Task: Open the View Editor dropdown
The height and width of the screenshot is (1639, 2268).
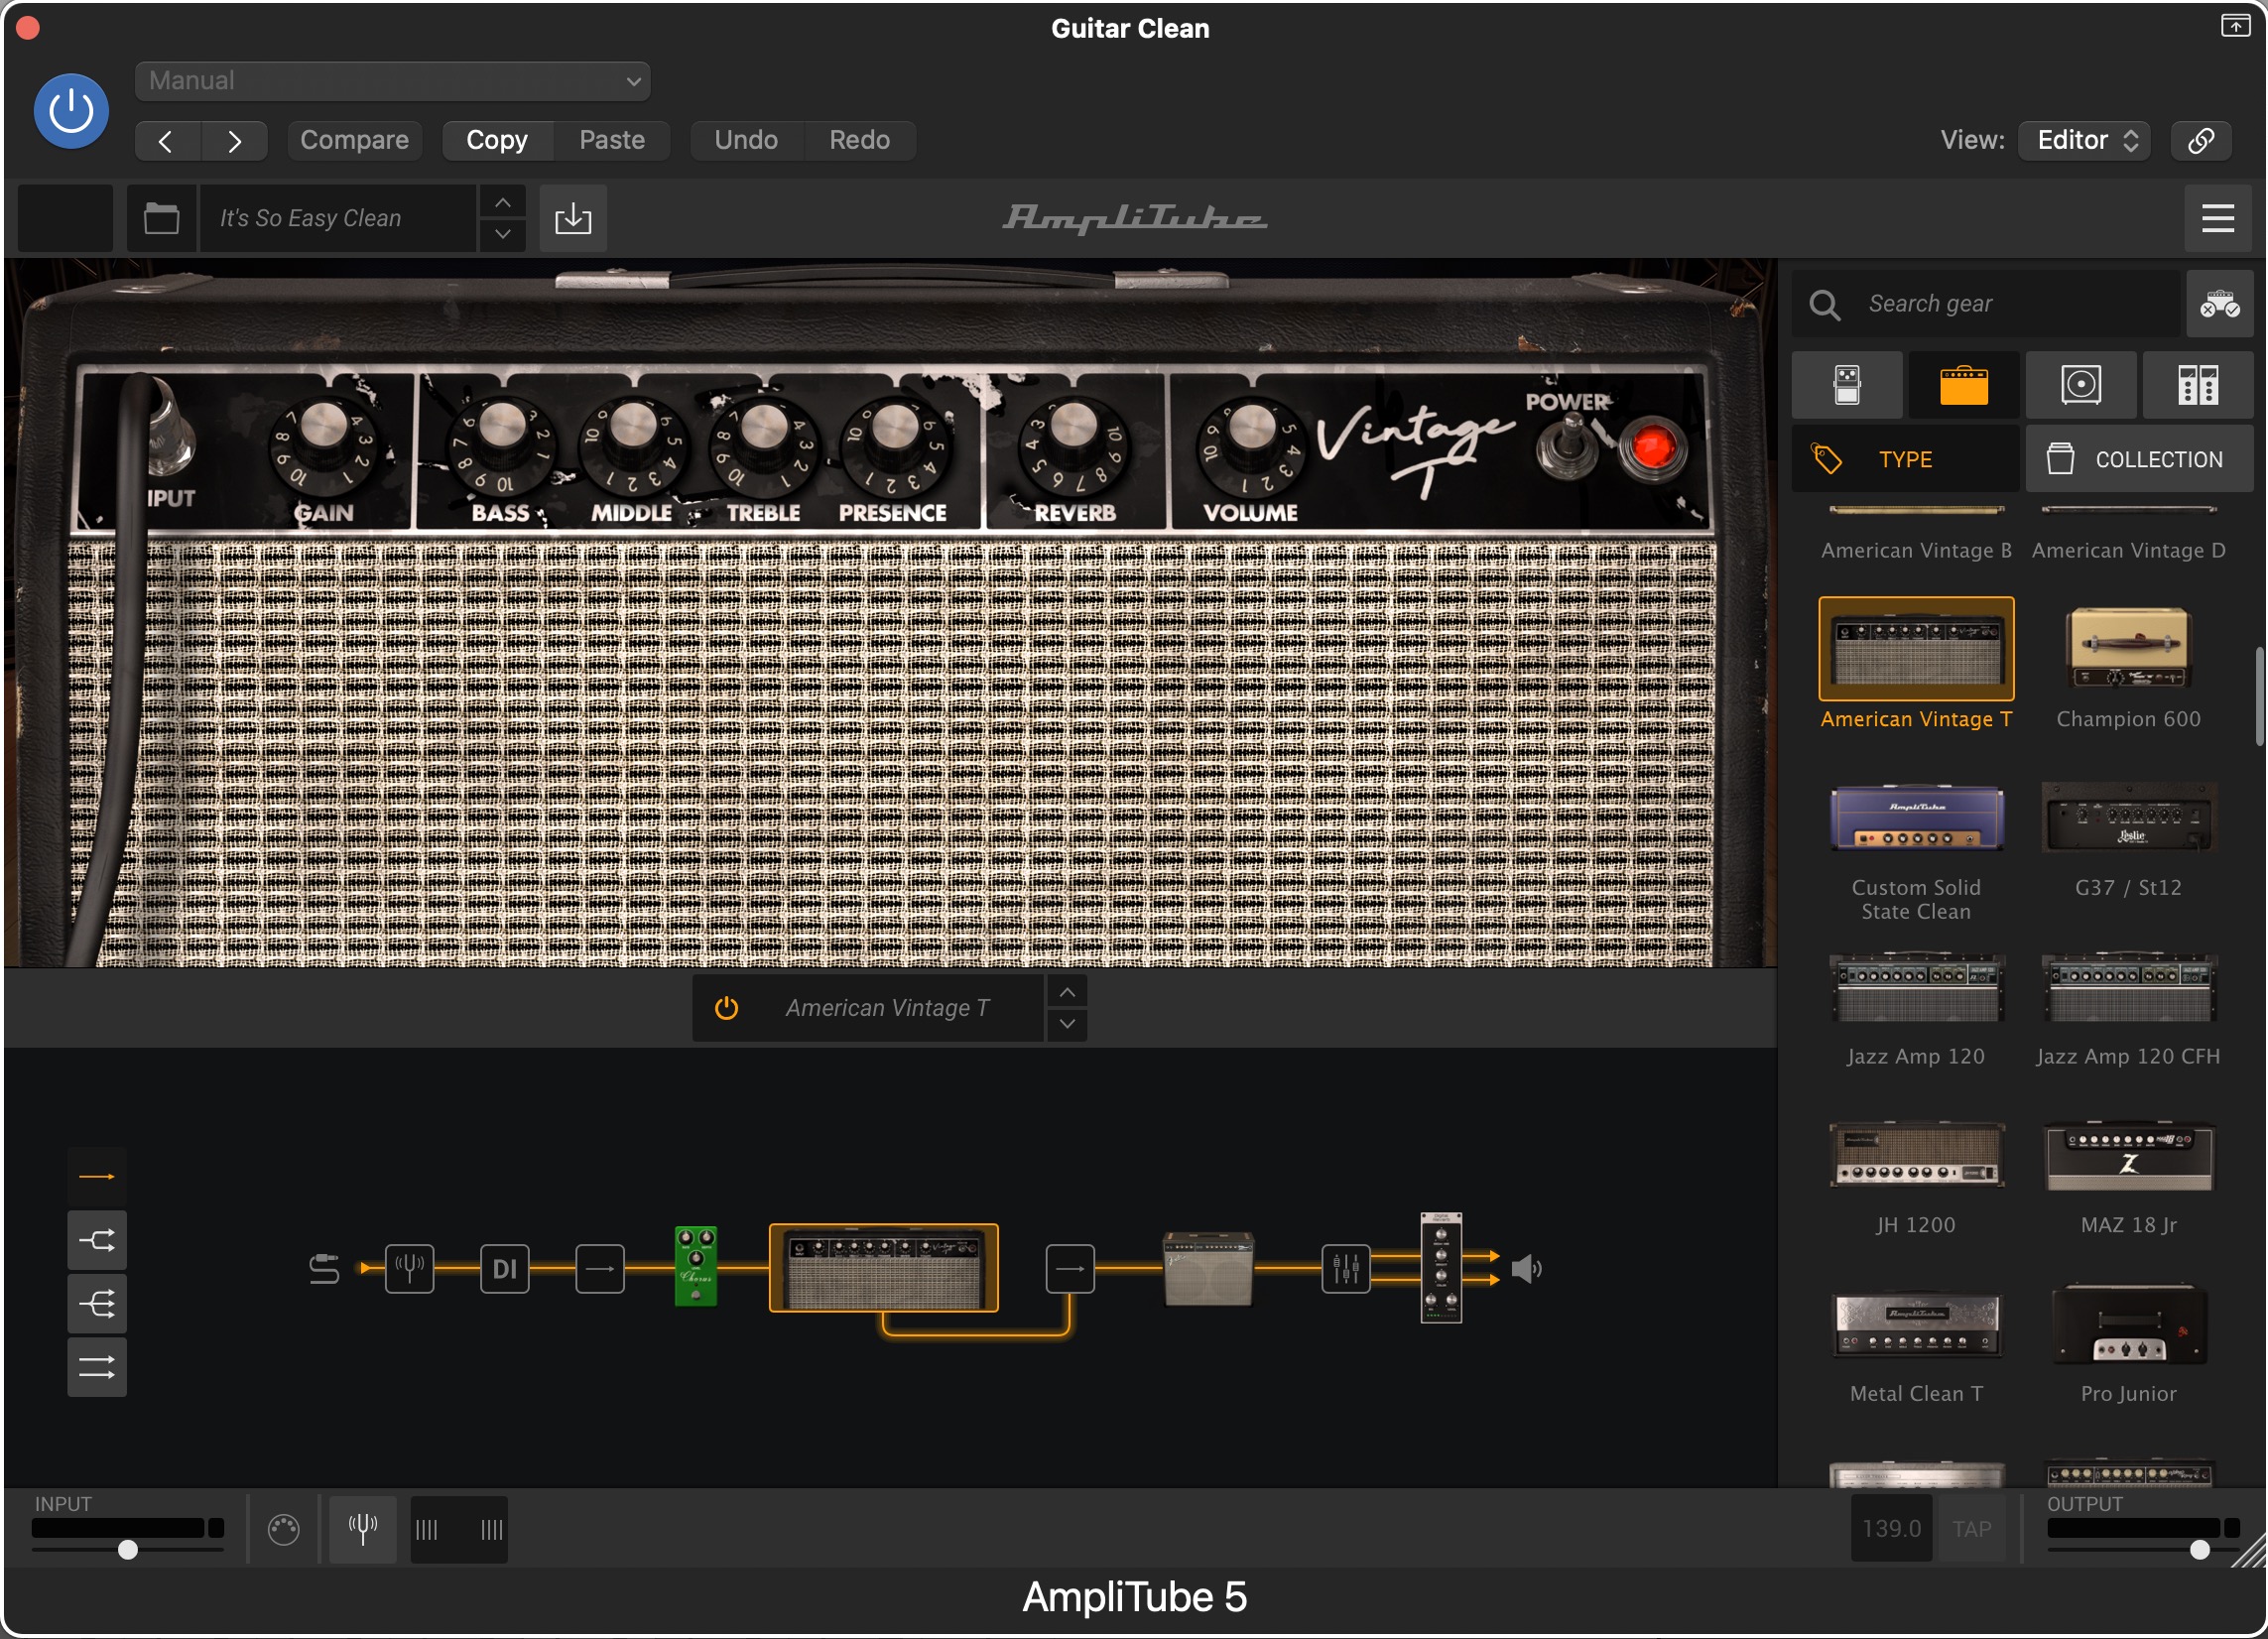Action: click(x=2084, y=140)
